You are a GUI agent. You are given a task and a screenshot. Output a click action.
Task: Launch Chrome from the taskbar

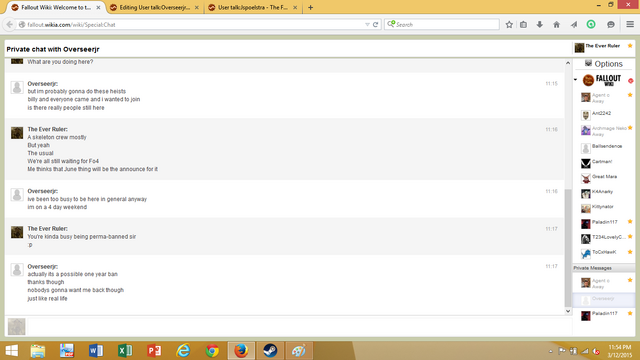pos(212,351)
